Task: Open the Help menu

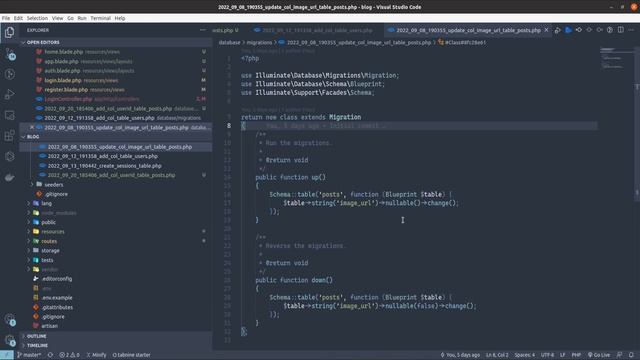Action: (x=120, y=18)
